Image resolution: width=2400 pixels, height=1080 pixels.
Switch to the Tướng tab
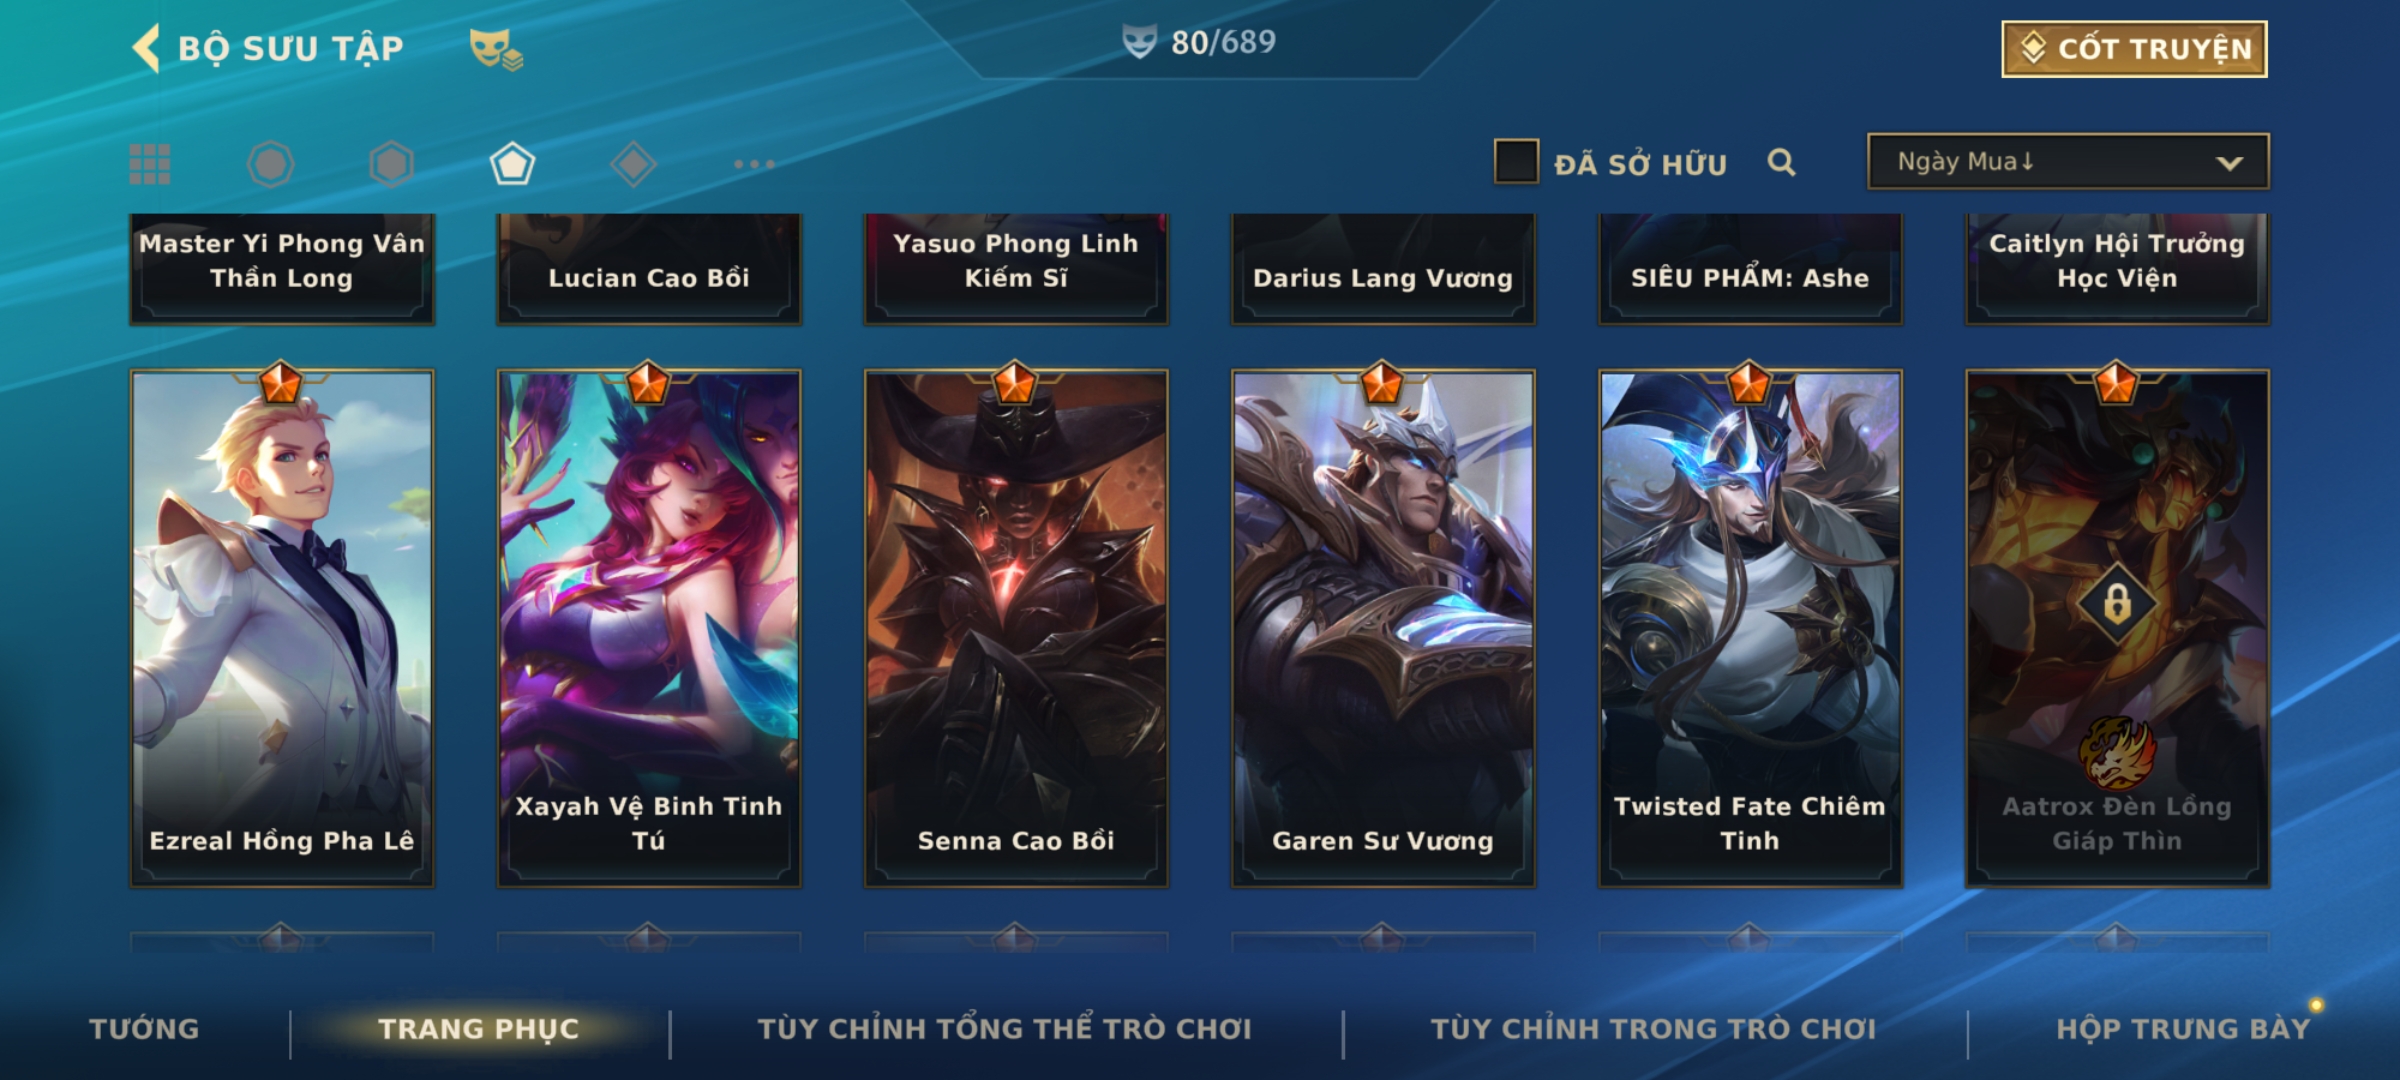tap(144, 1029)
